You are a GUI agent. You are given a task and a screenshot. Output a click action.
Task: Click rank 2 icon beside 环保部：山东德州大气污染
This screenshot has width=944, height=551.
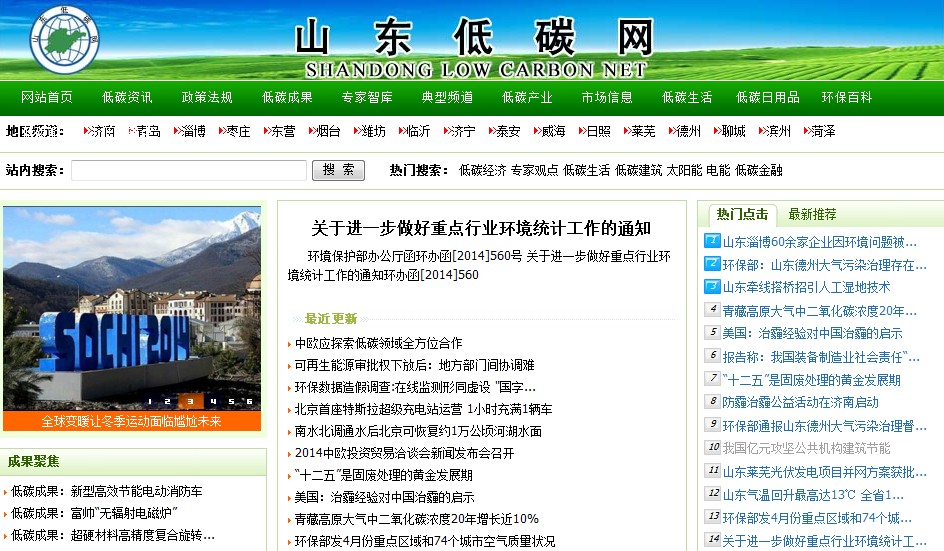pyautogui.click(x=712, y=265)
